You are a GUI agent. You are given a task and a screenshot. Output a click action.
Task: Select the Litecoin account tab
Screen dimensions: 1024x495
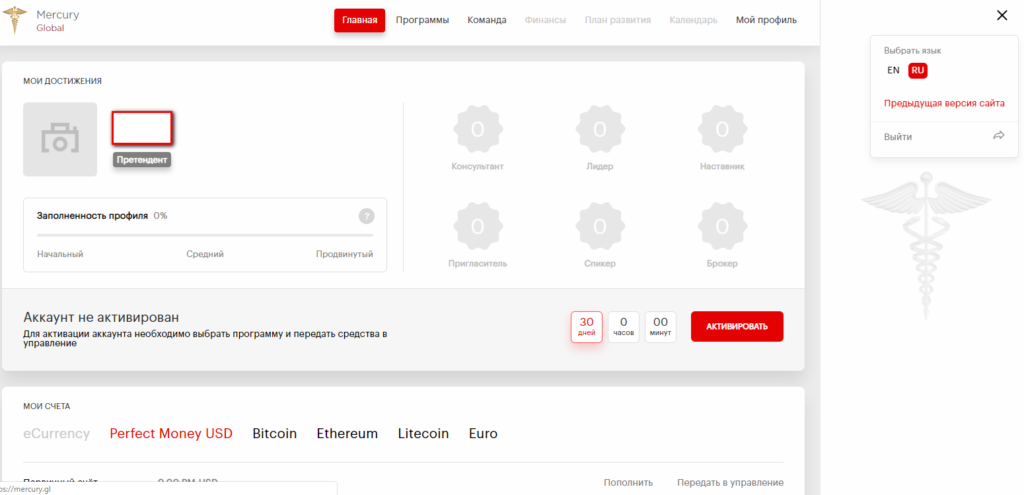click(423, 434)
